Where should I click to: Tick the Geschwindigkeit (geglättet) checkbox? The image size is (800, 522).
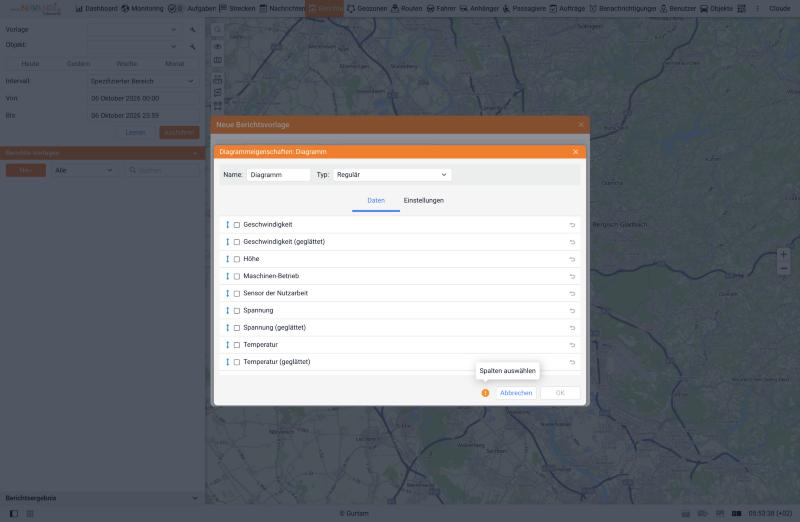[x=237, y=242]
